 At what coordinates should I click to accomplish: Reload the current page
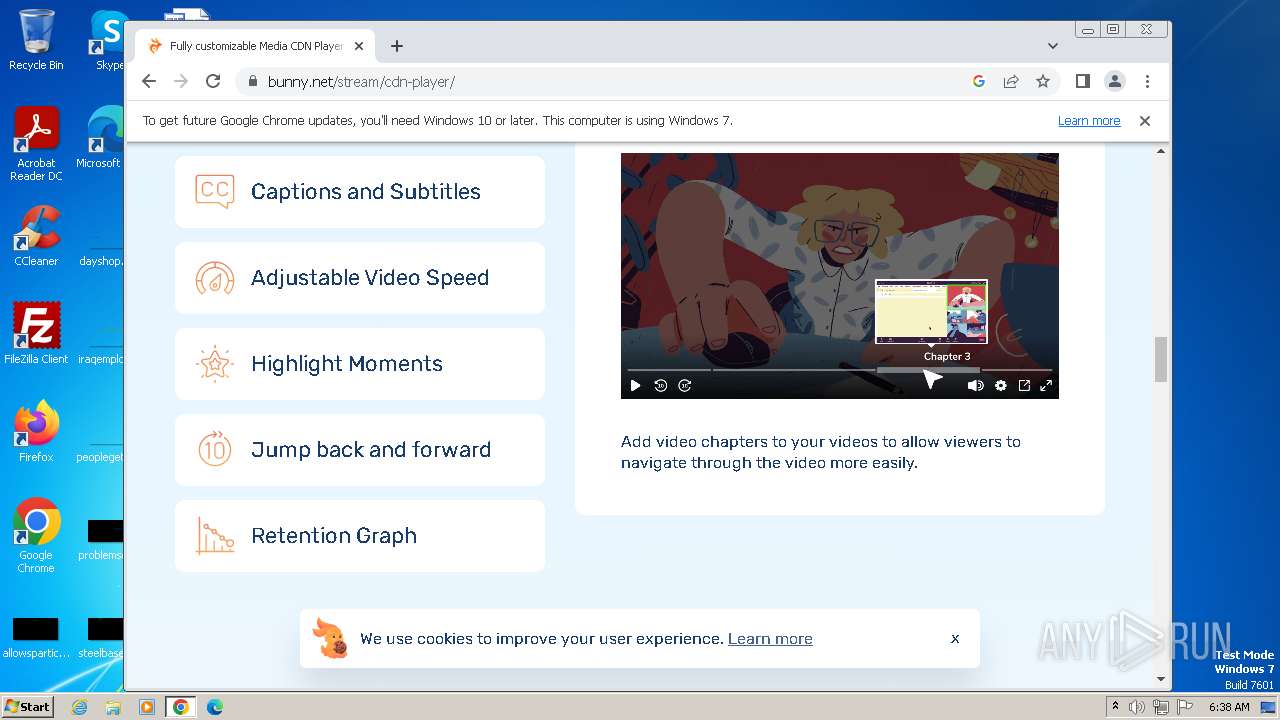tap(213, 82)
